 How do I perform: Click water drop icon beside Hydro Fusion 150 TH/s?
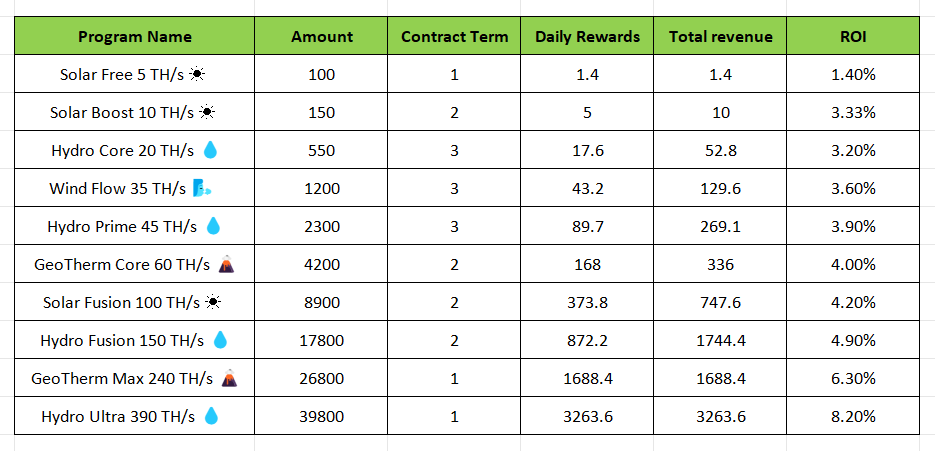220,340
